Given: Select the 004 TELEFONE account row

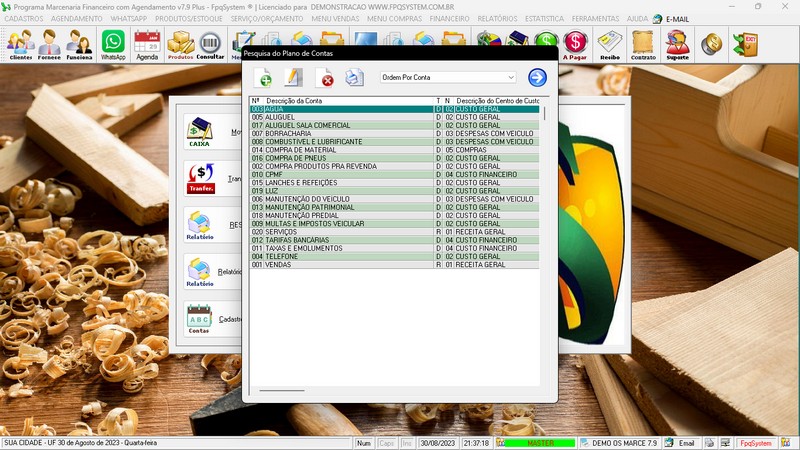Looking at the screenshot, I should tap(394, 257).
